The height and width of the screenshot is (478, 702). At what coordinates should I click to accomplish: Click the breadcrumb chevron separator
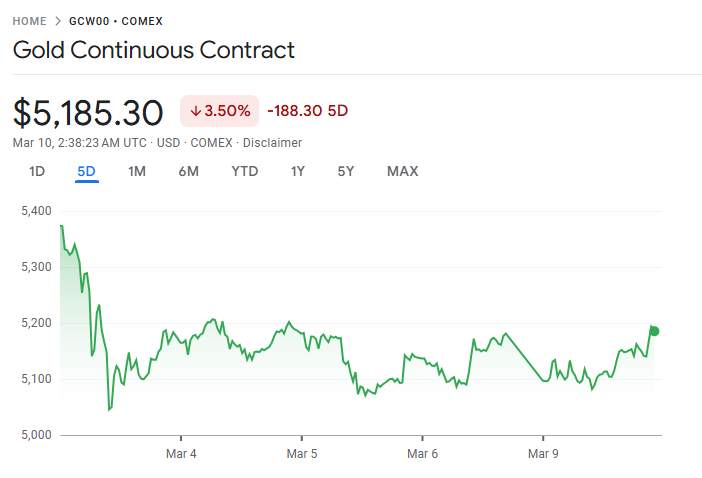[58, 21]
